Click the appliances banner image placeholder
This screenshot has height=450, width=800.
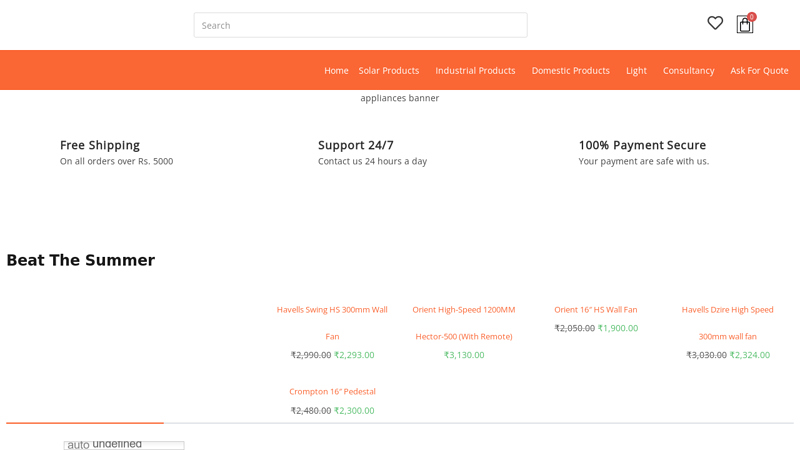coord(399,98)
